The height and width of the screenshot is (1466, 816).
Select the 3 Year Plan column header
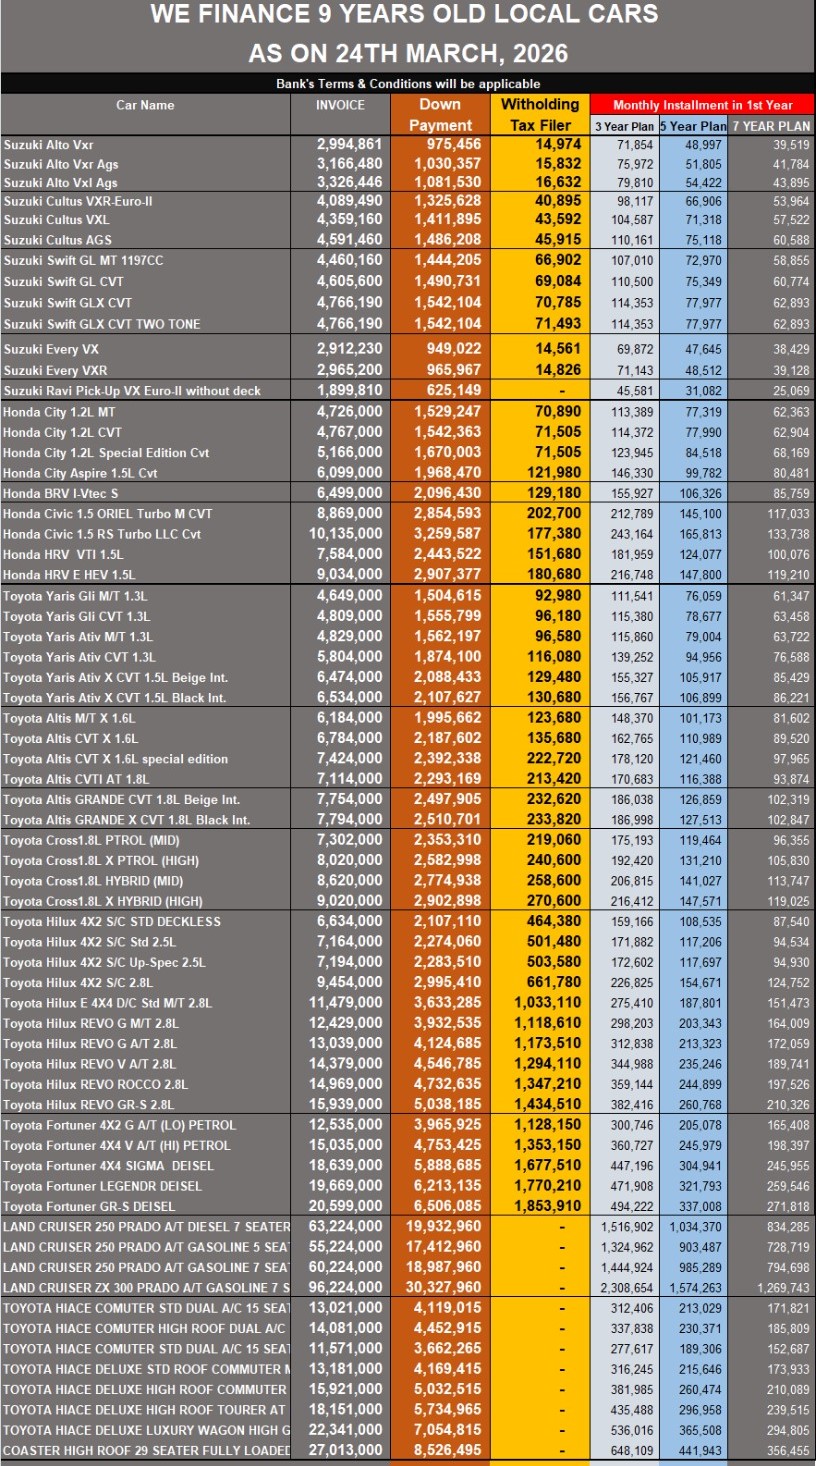(624, 126)
